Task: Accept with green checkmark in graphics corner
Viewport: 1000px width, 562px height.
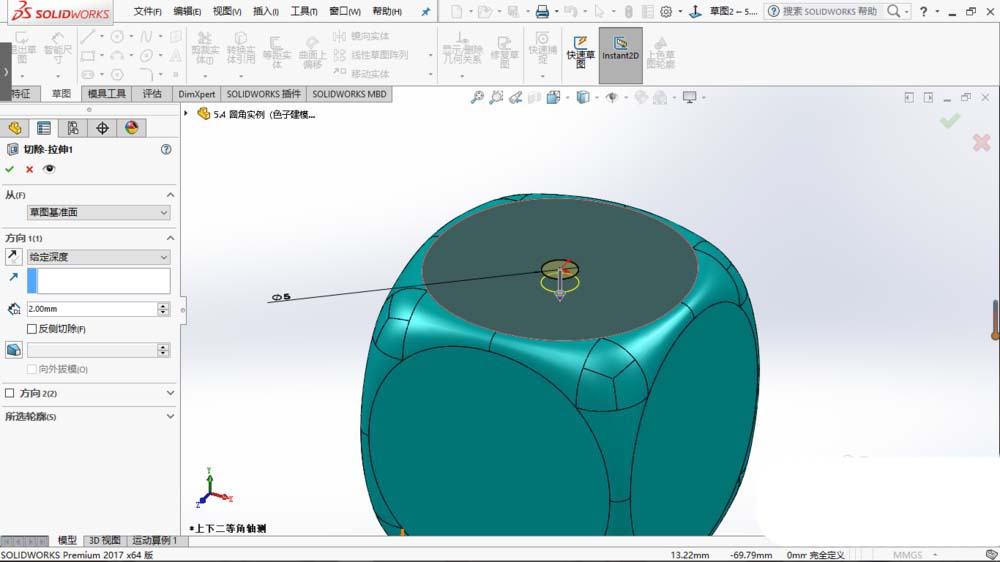Action: point(950,120)
